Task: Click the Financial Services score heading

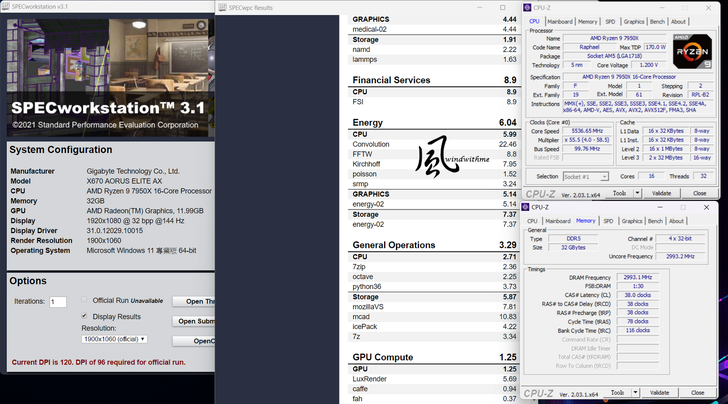Action: [x=434, y=80]
